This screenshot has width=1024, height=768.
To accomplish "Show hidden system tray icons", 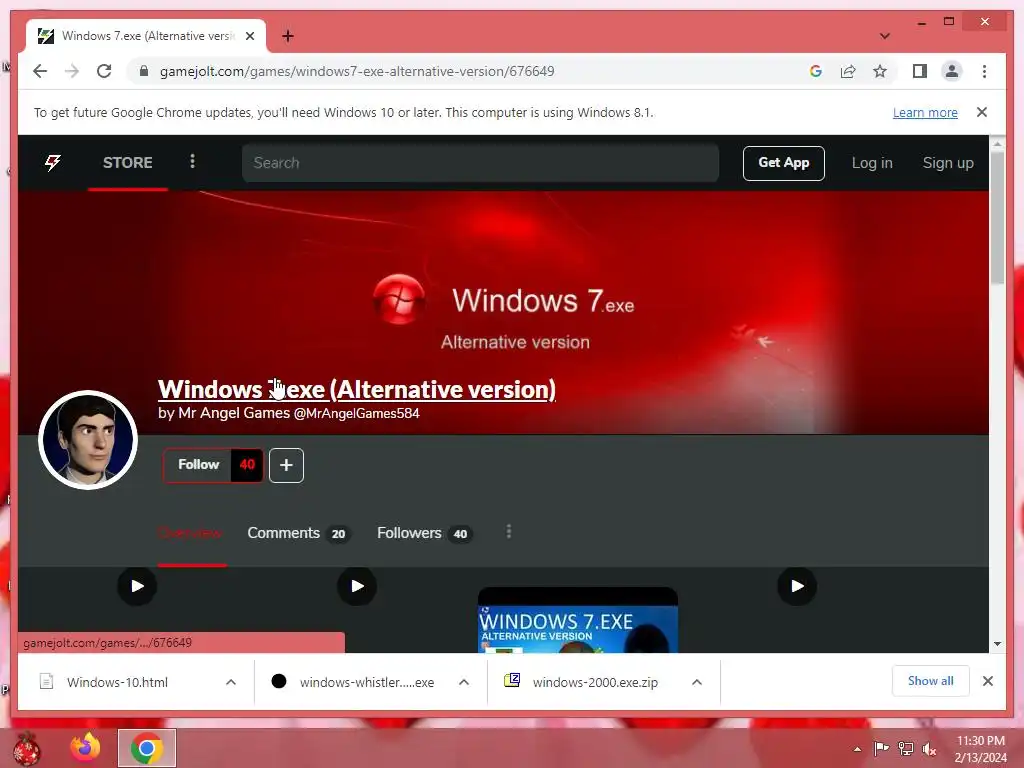I will pyautogui.click(x=857, y=749).
